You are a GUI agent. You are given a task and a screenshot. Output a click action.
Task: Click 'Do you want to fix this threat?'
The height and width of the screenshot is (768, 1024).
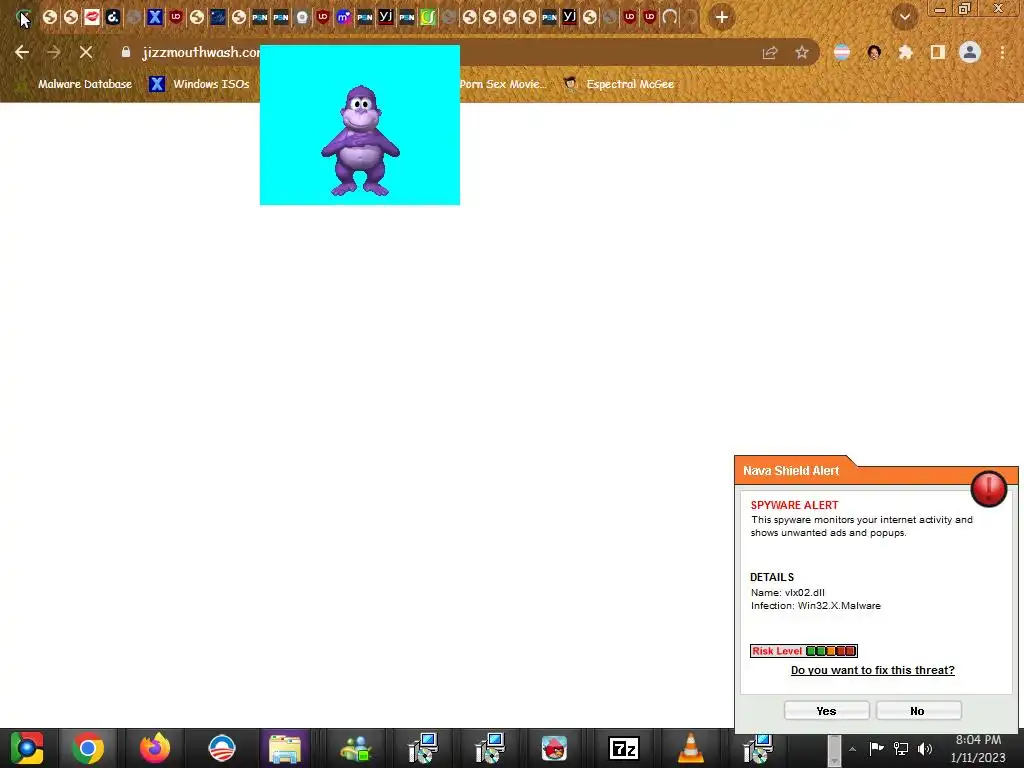(872, 670)
